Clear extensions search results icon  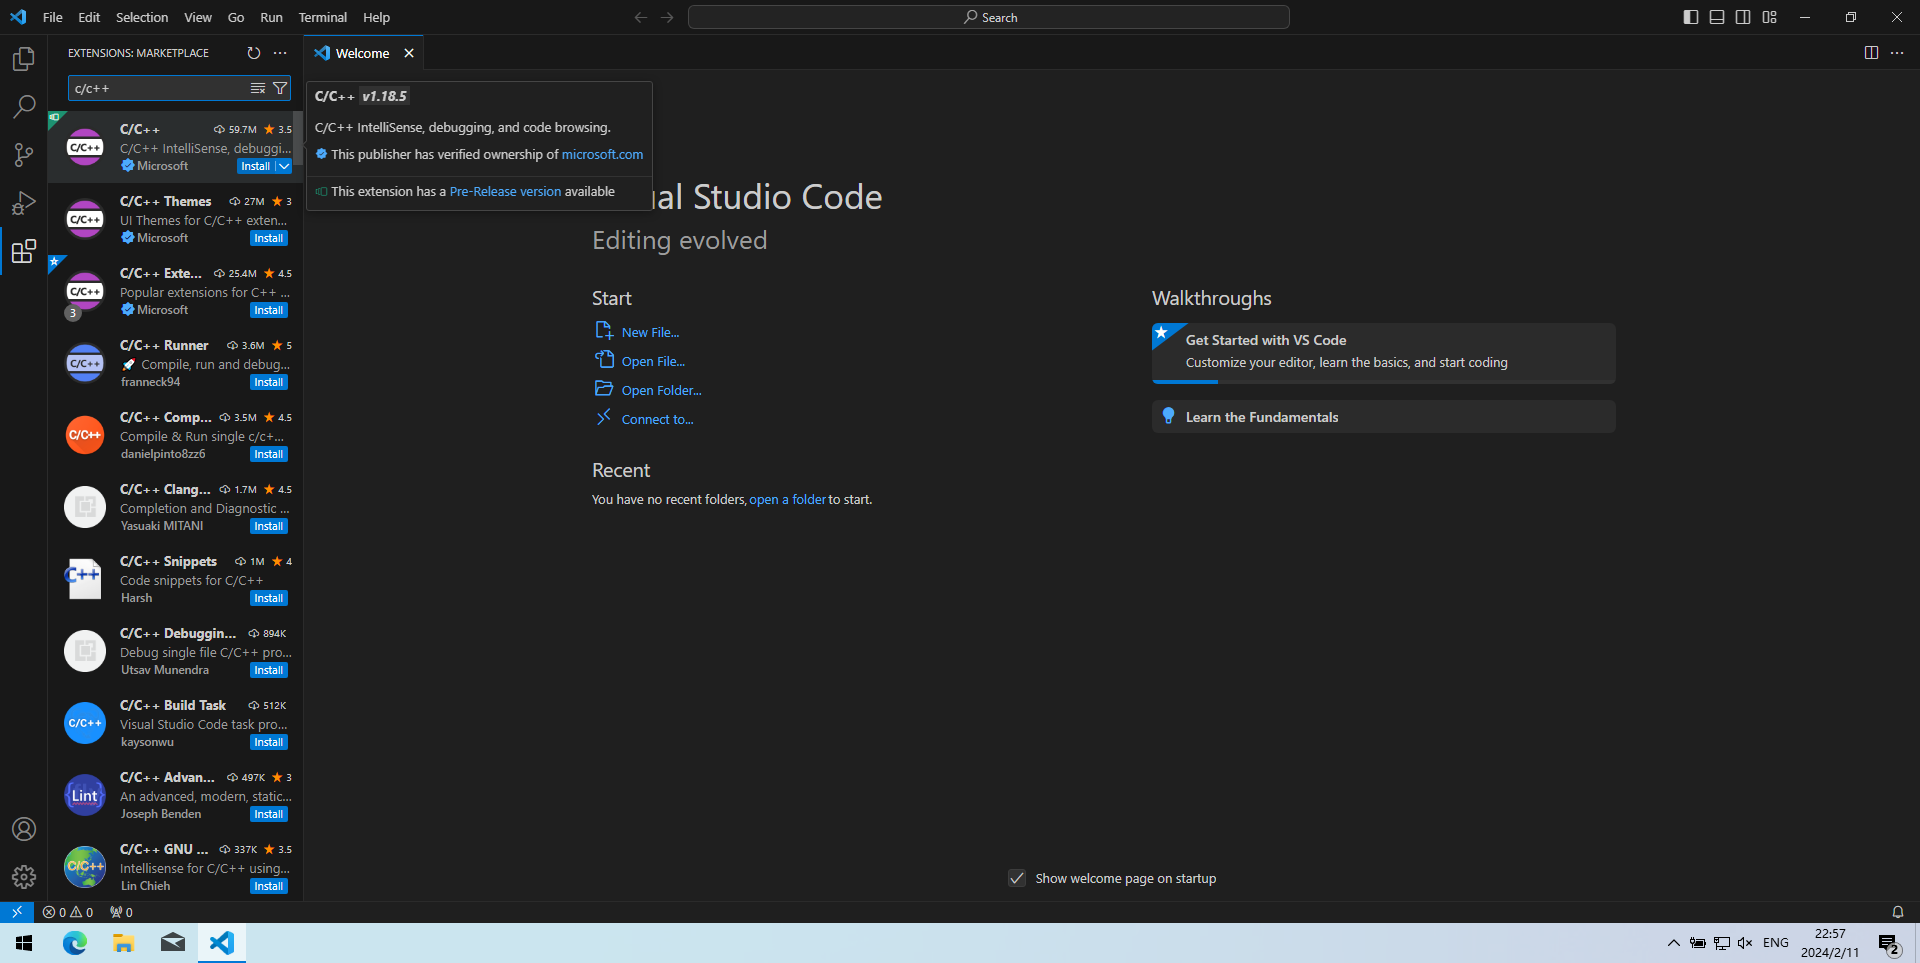(x=258, y=88)
